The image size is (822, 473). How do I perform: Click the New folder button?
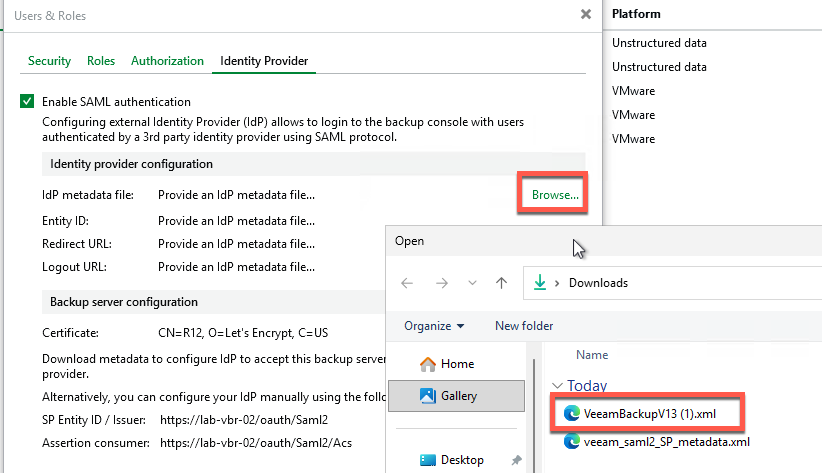(525, 326)
